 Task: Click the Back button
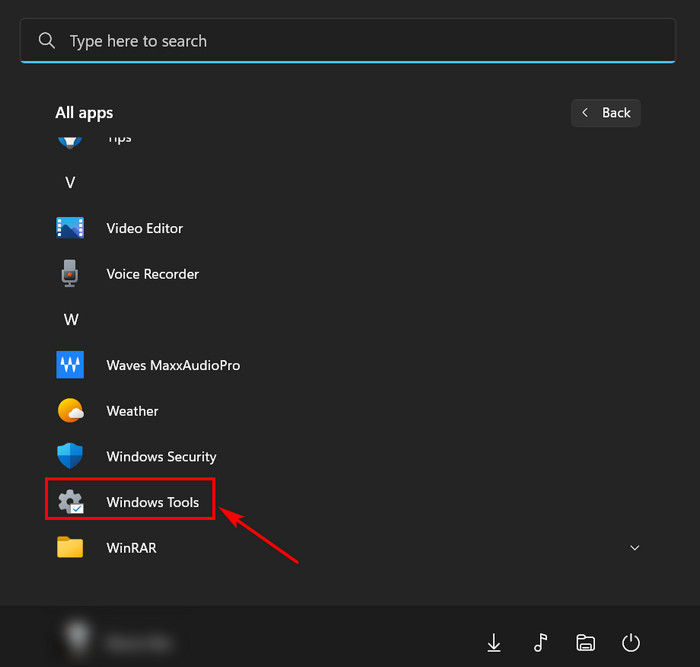[x=606, y=113]
